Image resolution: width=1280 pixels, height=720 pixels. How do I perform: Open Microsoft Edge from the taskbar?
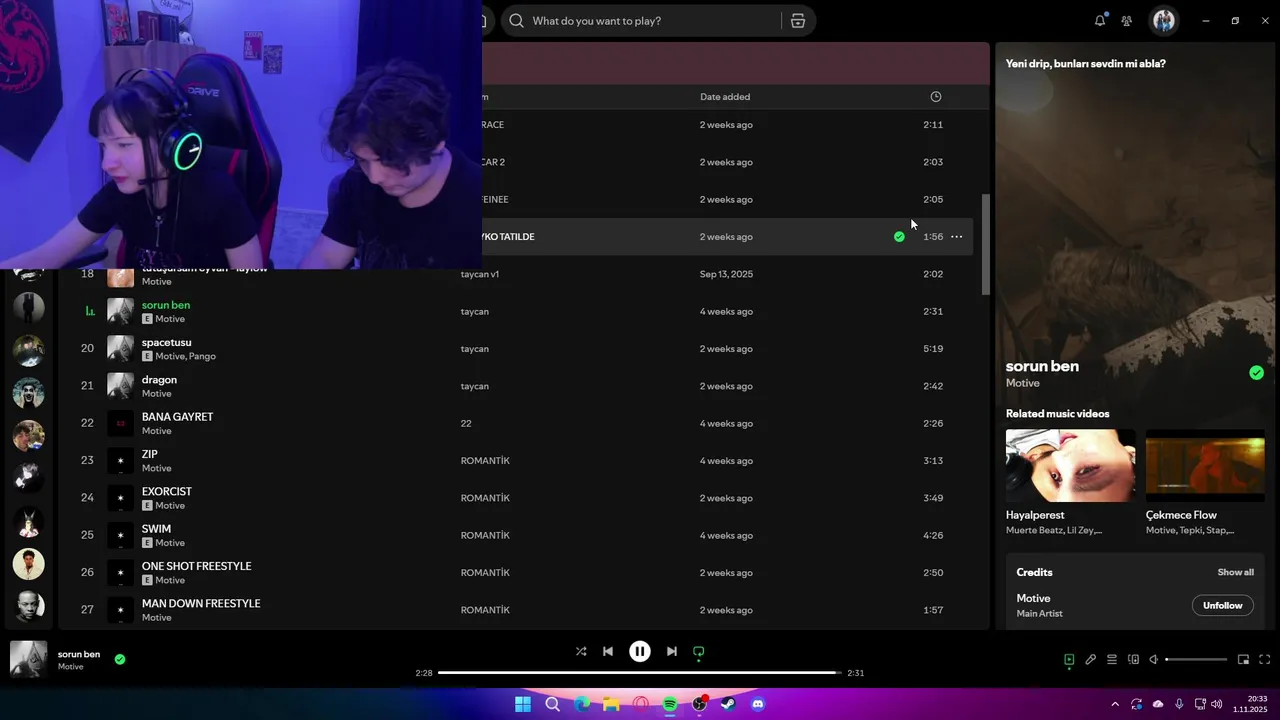(582, 704)
